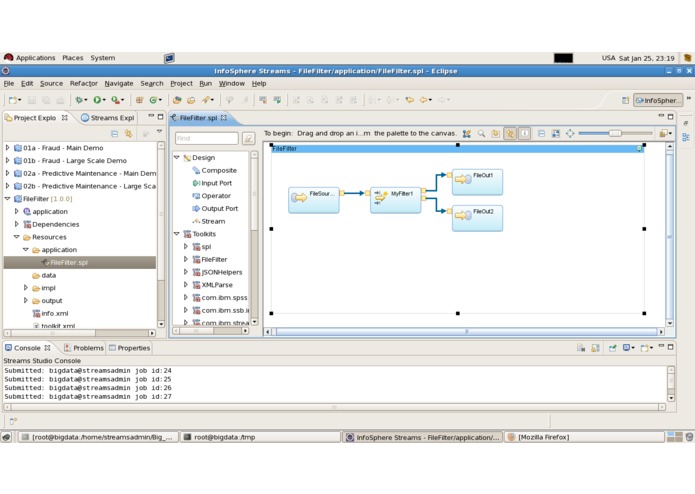The height and width of the screenshot is (494, 695).
Task: Click the palette clear-filter icon beside Find
Action: (x=249, y=139)
